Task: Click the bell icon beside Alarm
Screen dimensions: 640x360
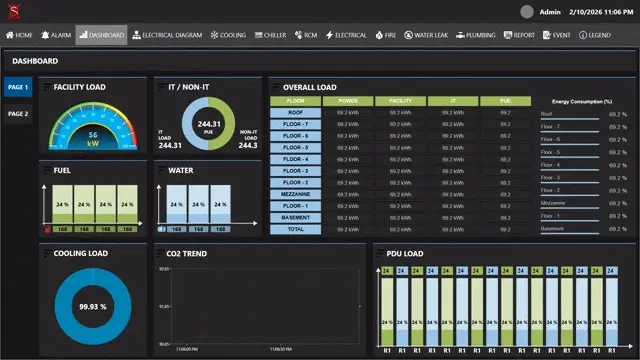Action: (45, 35)
